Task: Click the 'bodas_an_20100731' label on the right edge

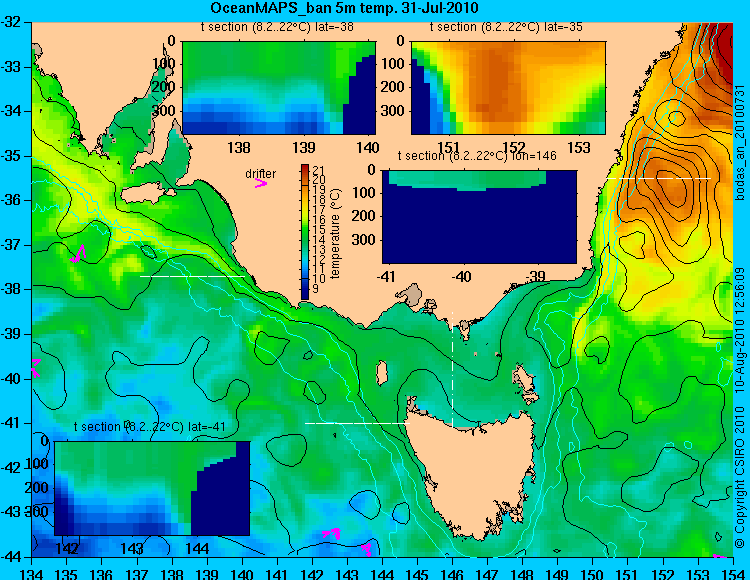Action: [x=740, y=144]
